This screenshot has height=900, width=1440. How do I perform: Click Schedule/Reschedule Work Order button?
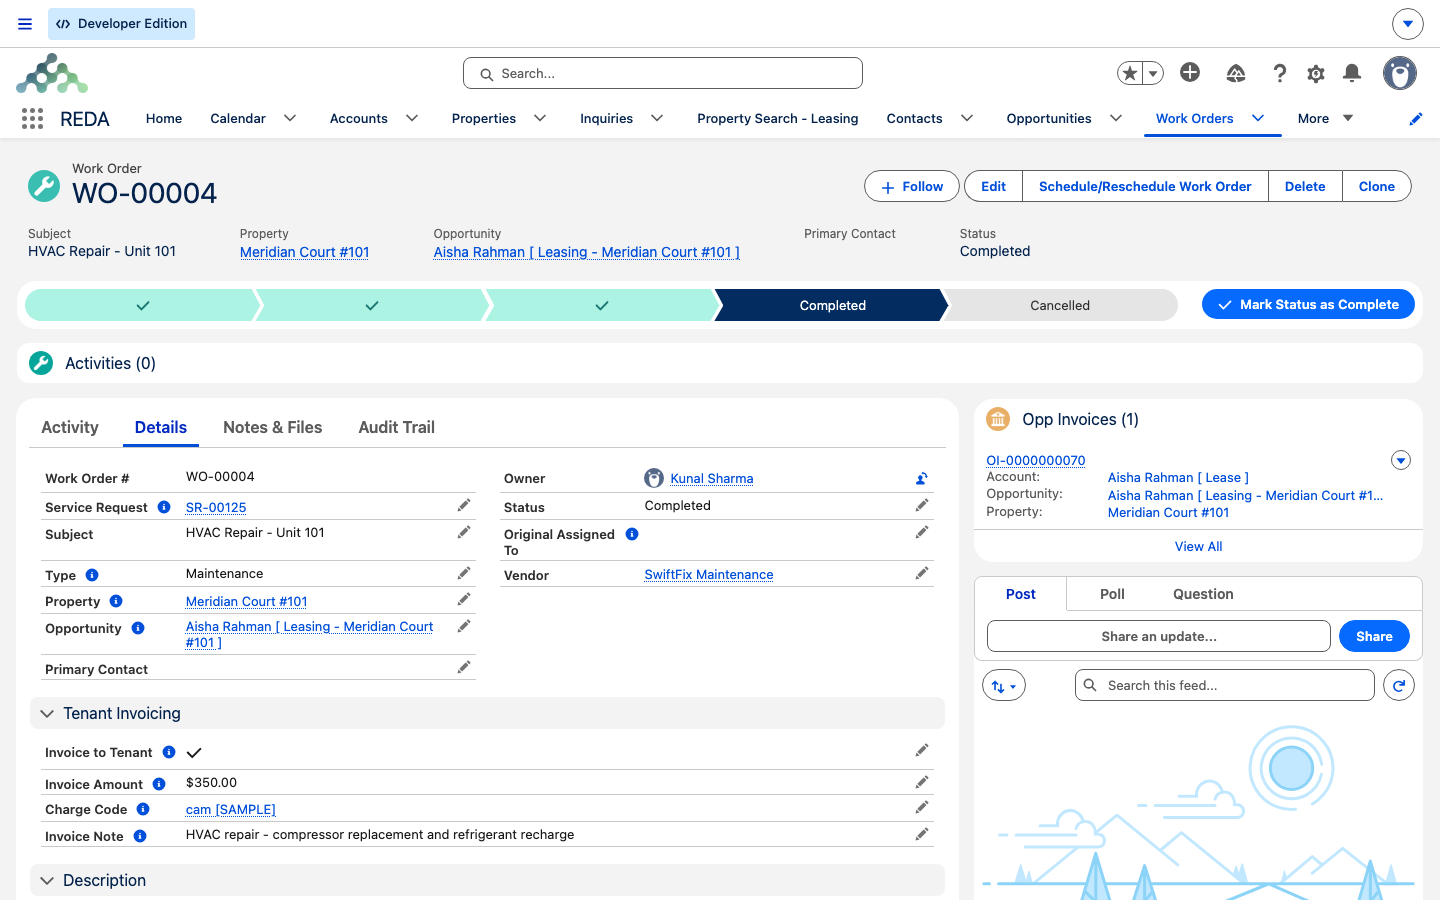1145,187
